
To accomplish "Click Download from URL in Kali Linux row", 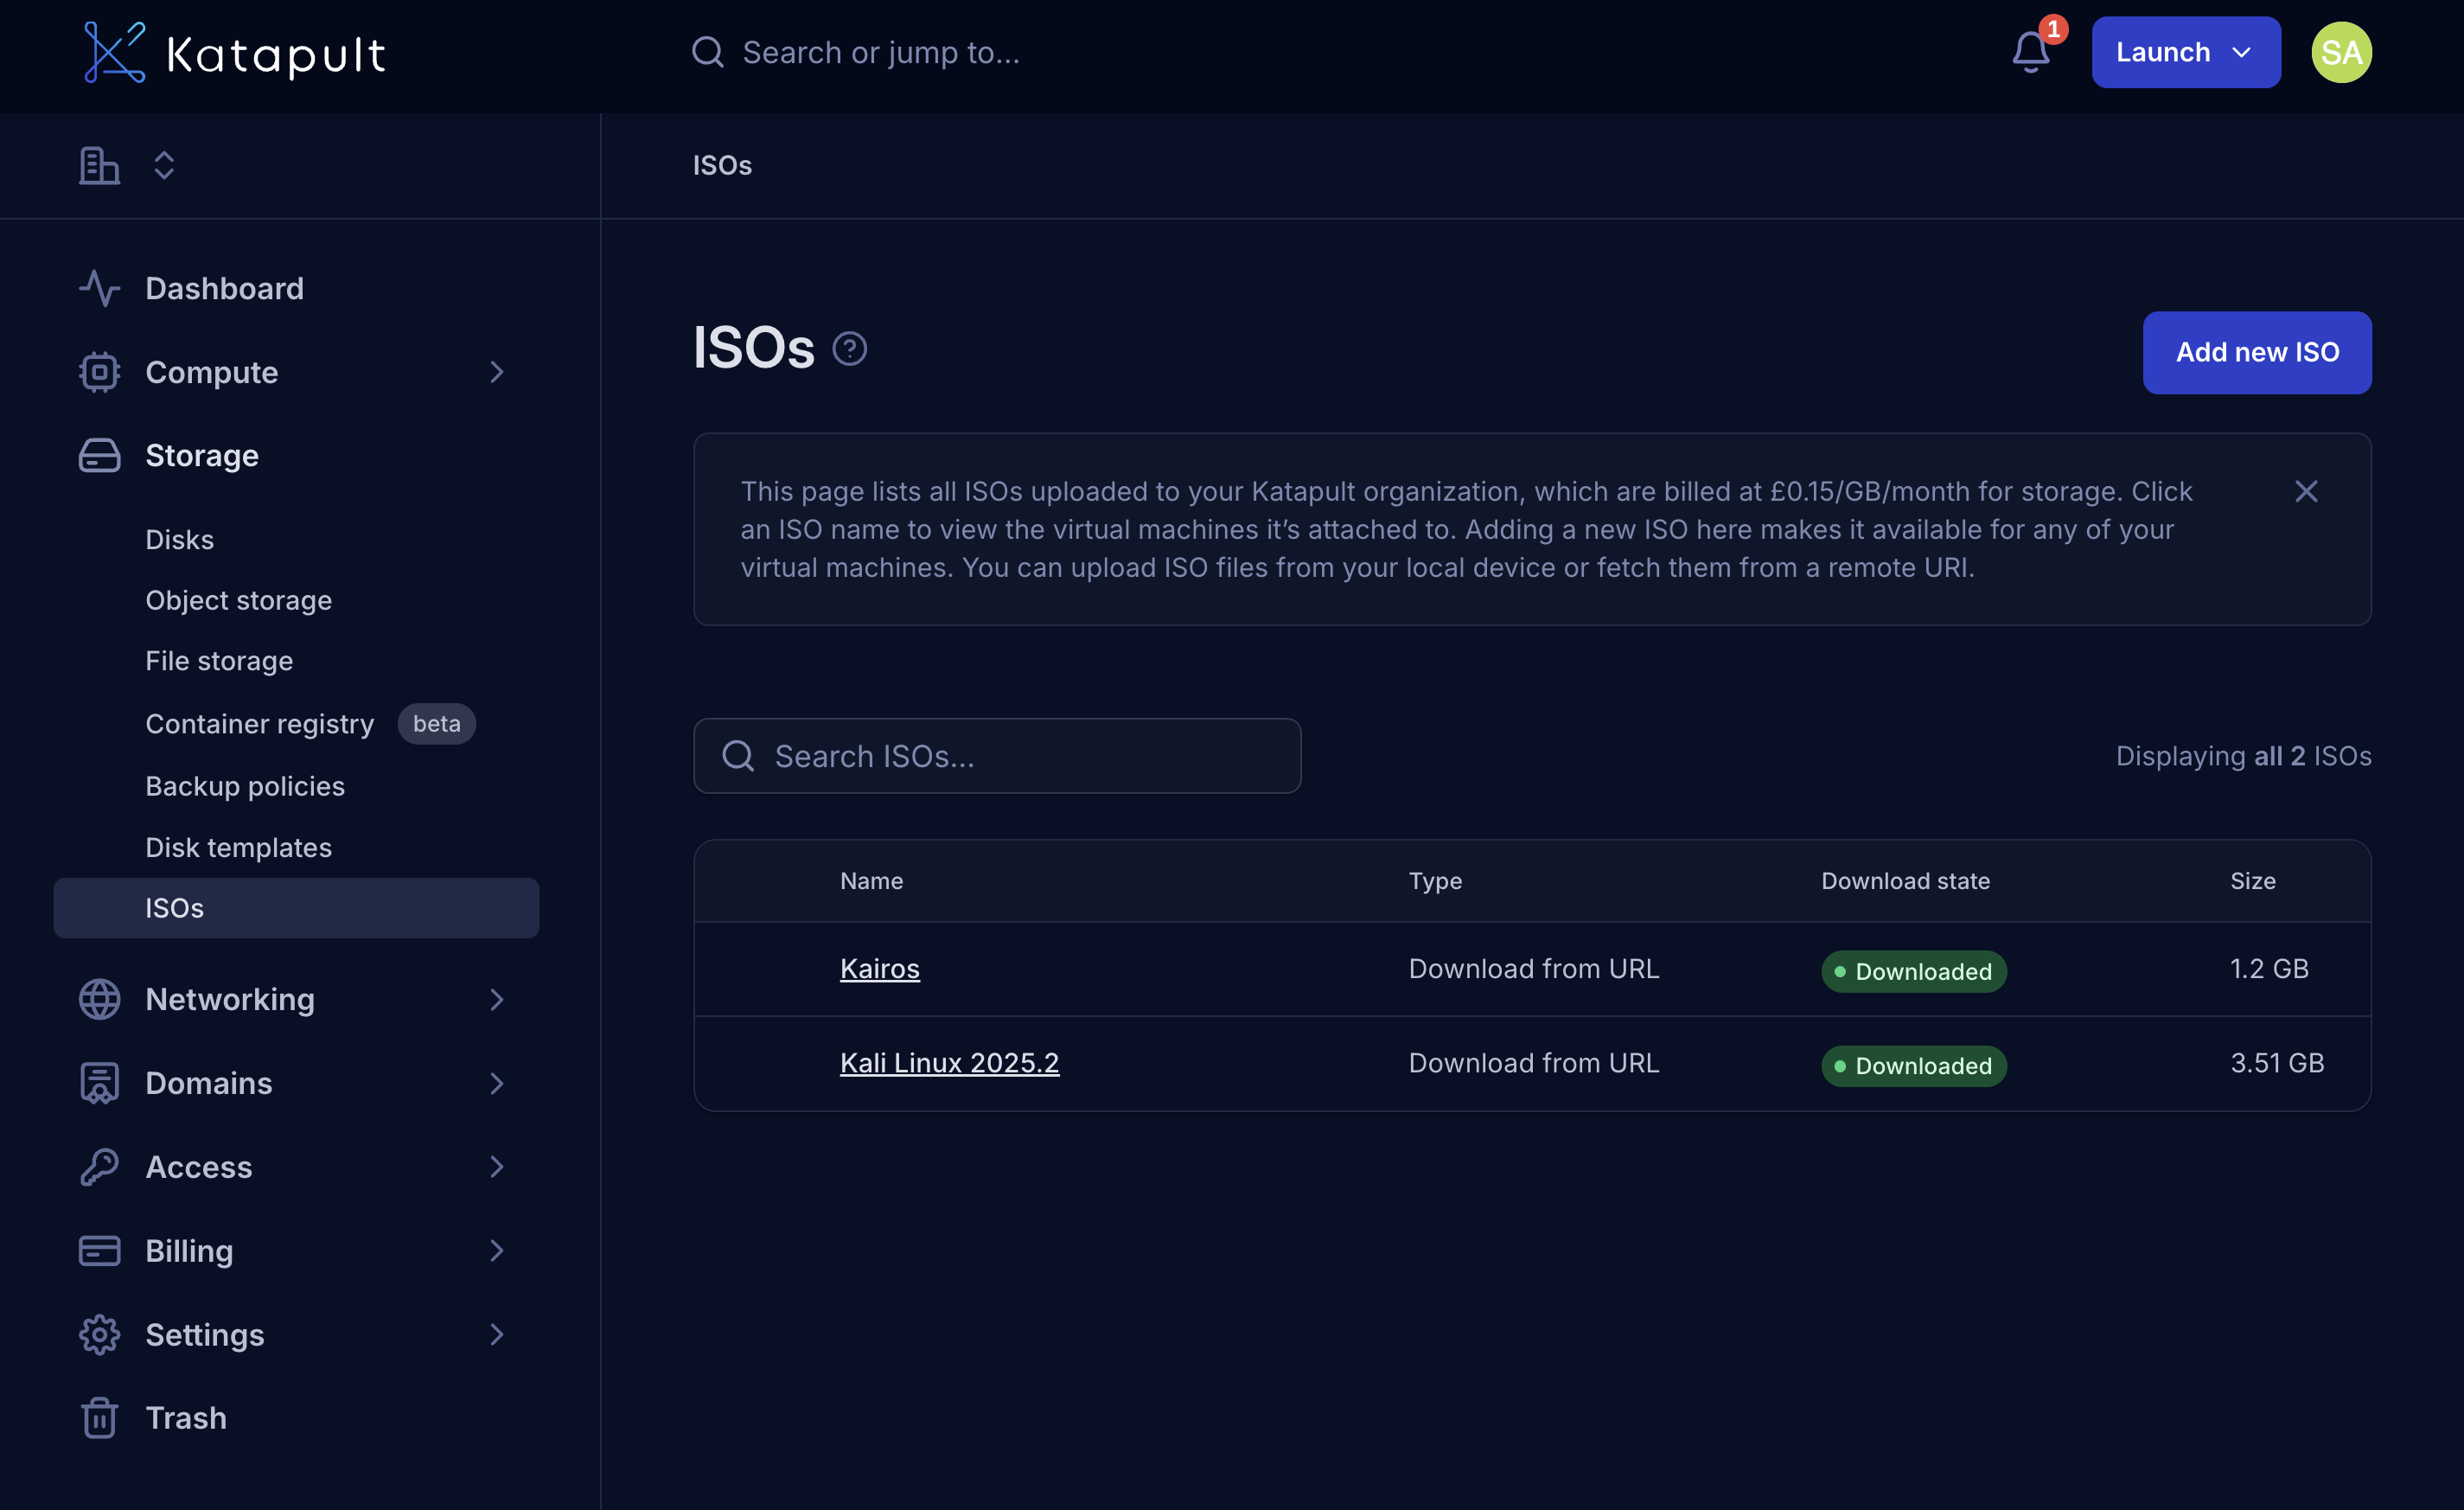I will click(1534, 1062).
